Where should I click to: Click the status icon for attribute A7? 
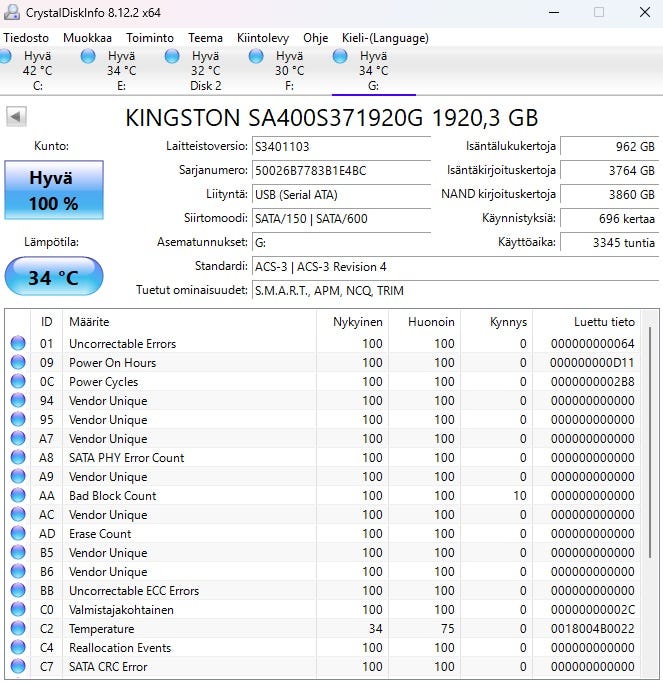point(18,438)
